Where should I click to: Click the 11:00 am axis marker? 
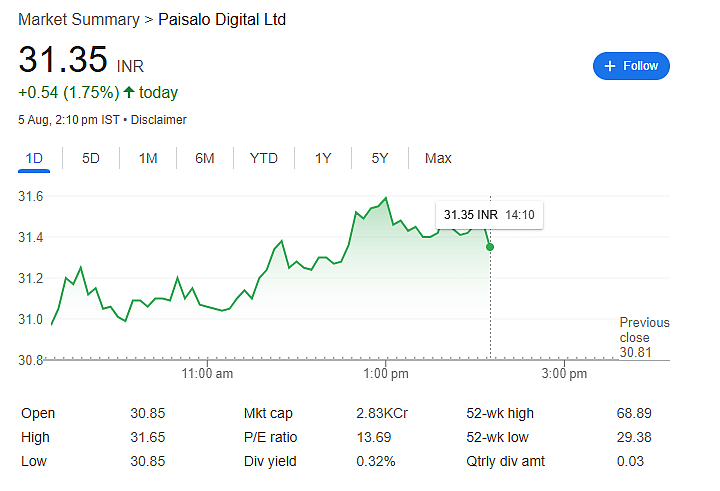pyautogui.click(x=207, y=373)
